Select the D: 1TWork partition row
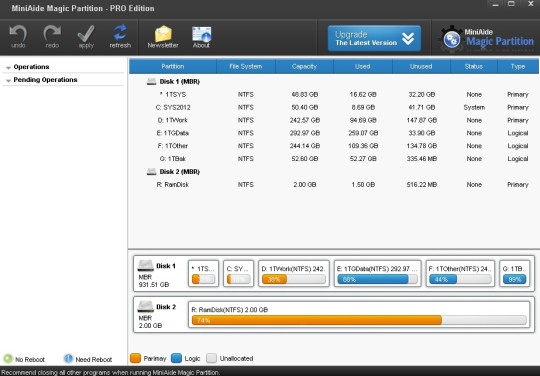Image resolution: width=540 pixels, height=376 pixels. (x=334, y=120)
